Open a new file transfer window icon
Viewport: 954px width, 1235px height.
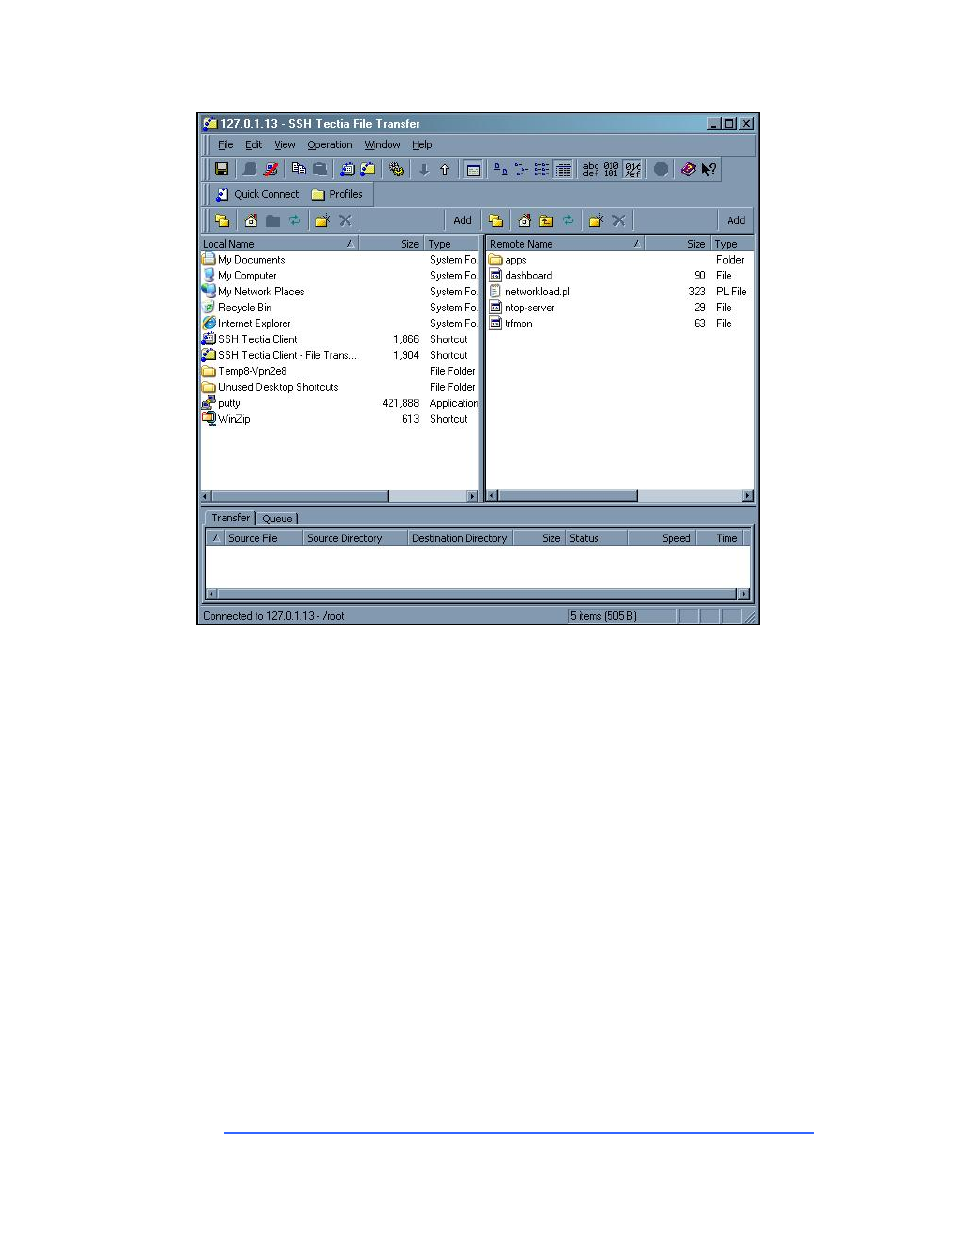coord(368,169)
